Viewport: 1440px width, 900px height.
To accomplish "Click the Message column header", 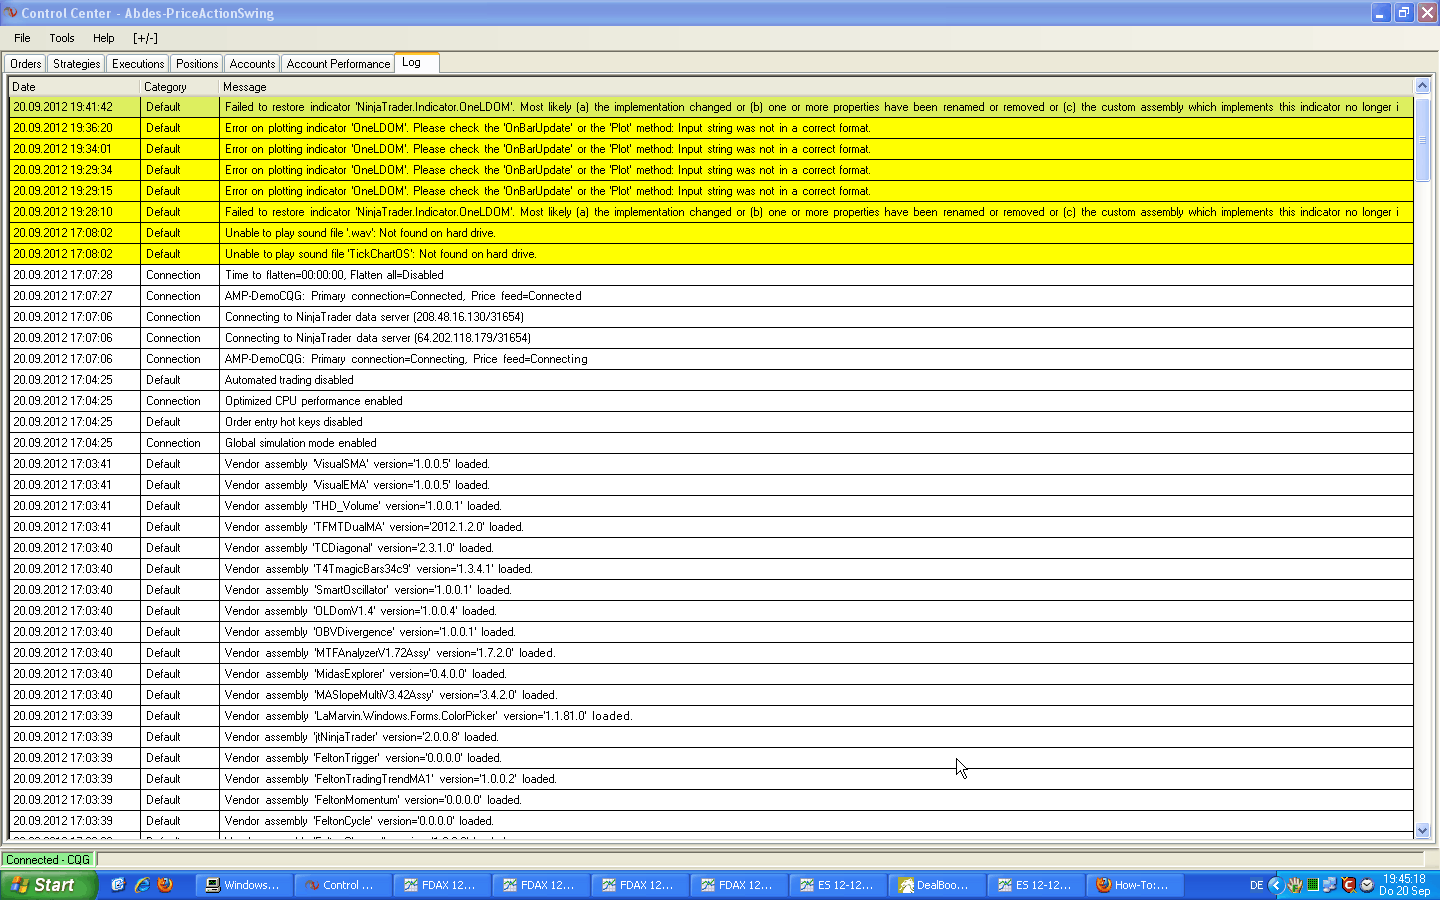I will (816, 87).
